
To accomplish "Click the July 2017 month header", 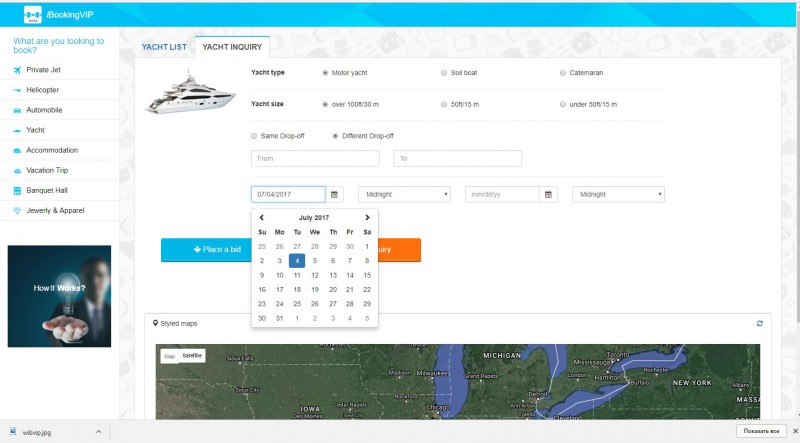I will click(314, 217).
